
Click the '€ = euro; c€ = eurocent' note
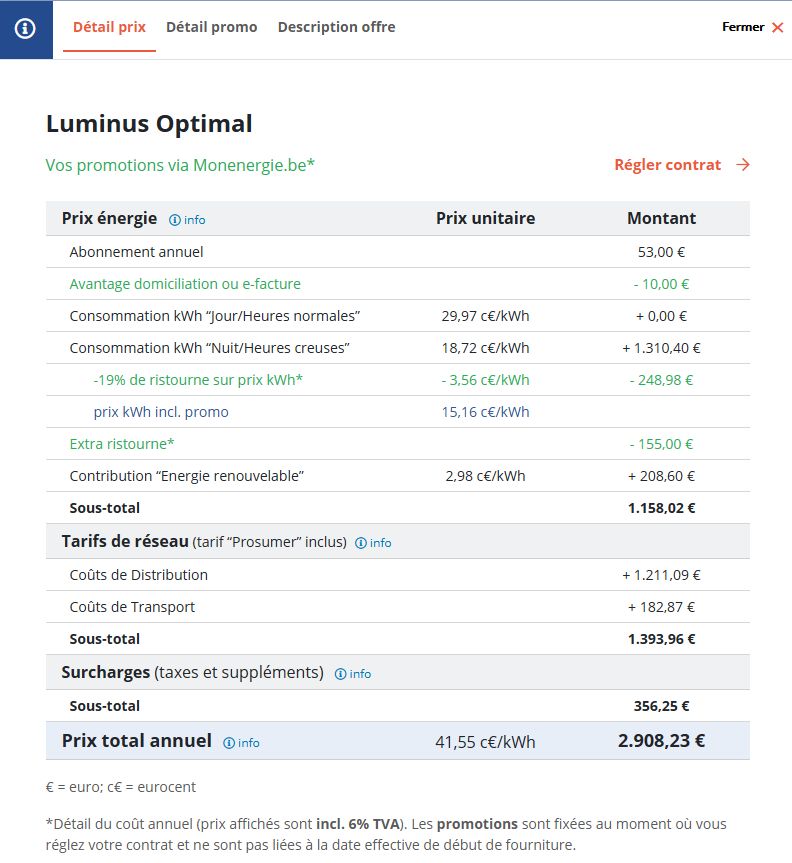pyautogui.click(x=121, y=787)
